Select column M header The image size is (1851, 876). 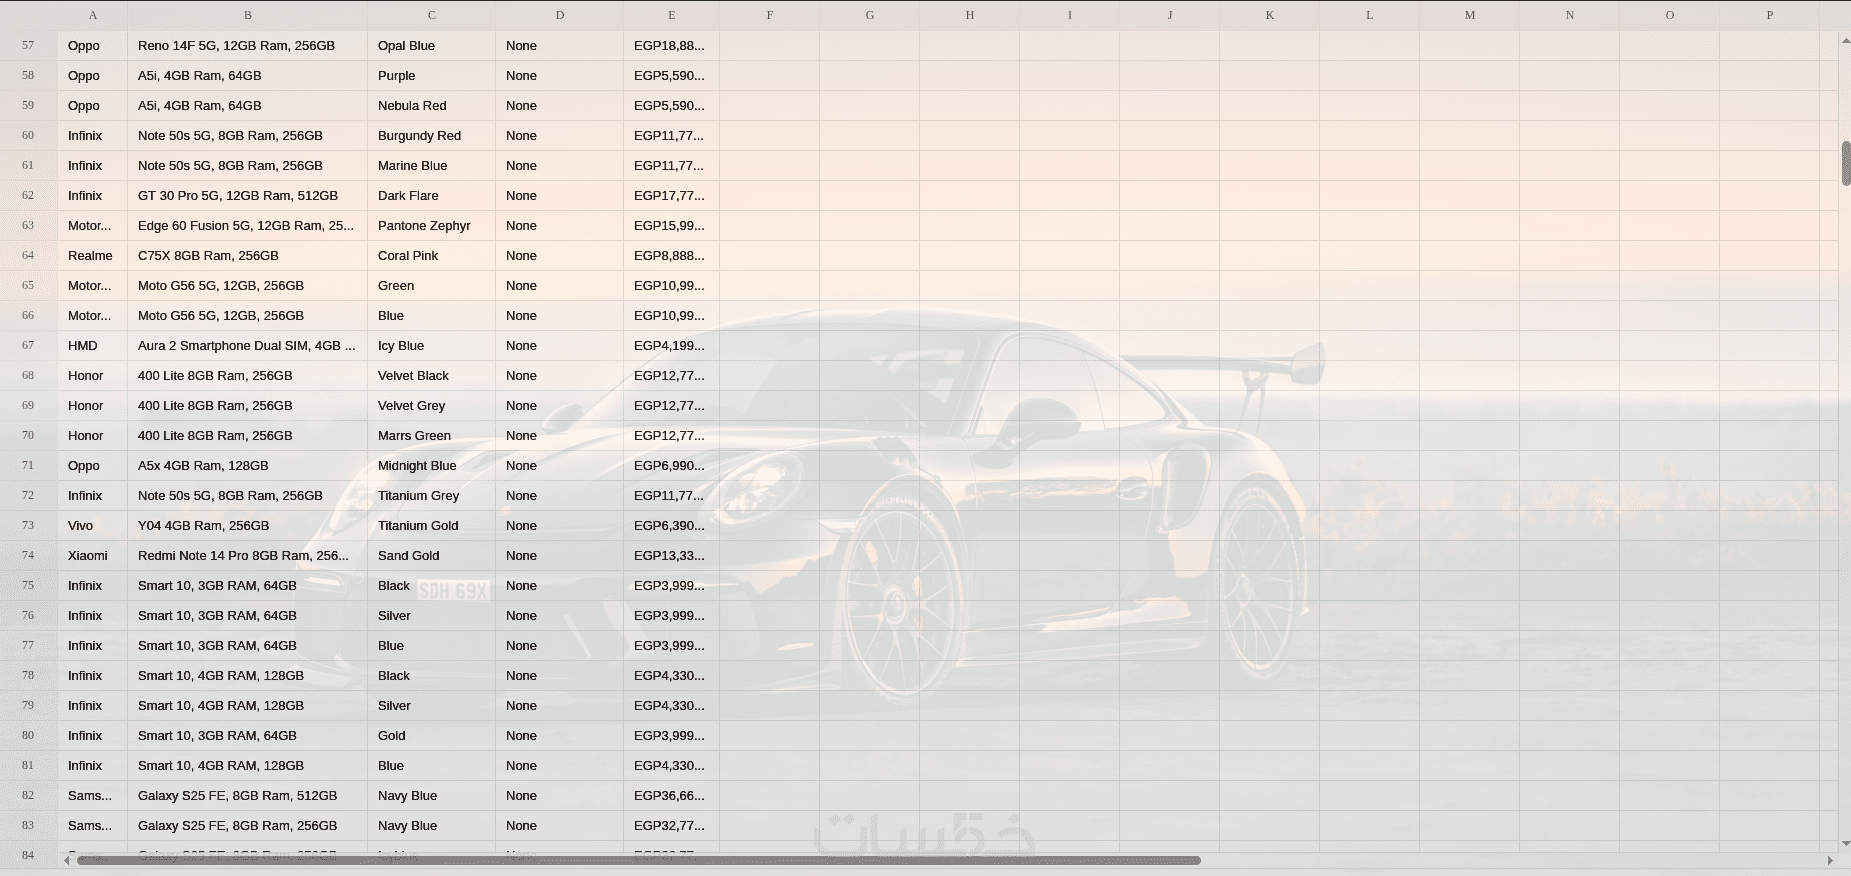[1470, 15]
